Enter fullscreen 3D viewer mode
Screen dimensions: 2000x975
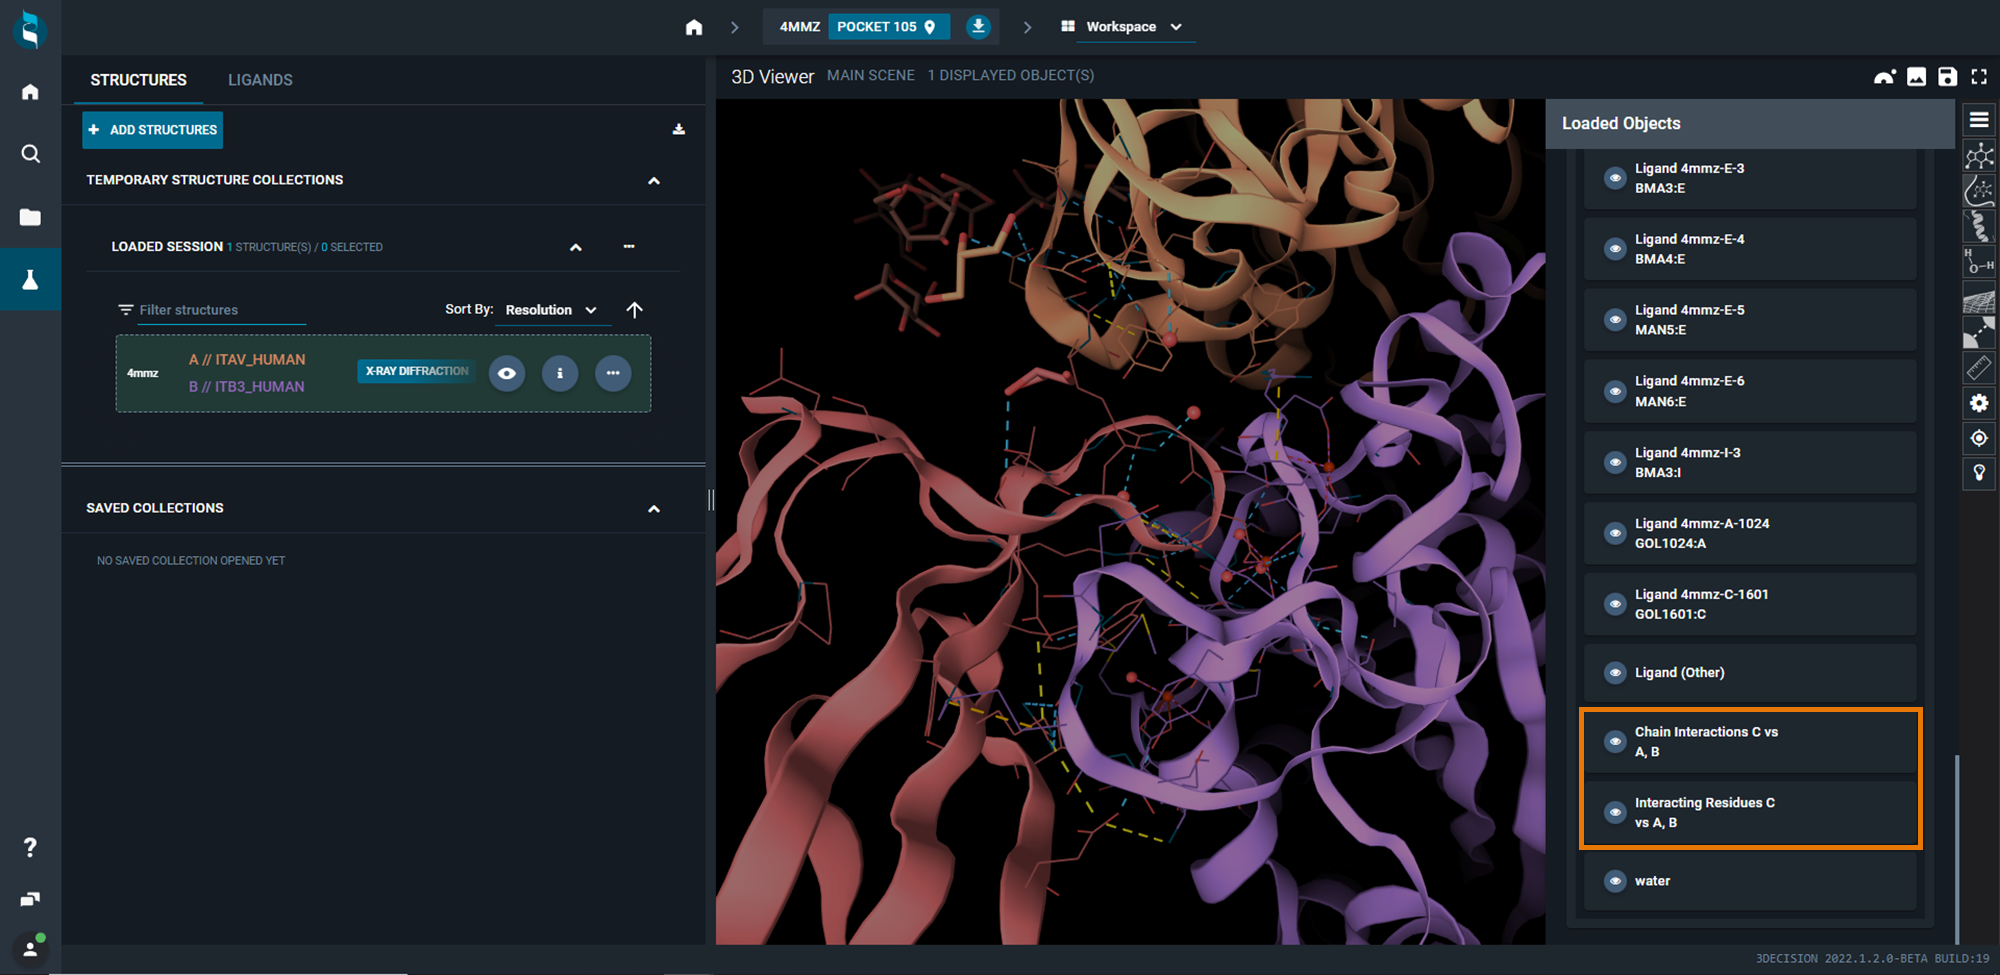coord(1979,77)
